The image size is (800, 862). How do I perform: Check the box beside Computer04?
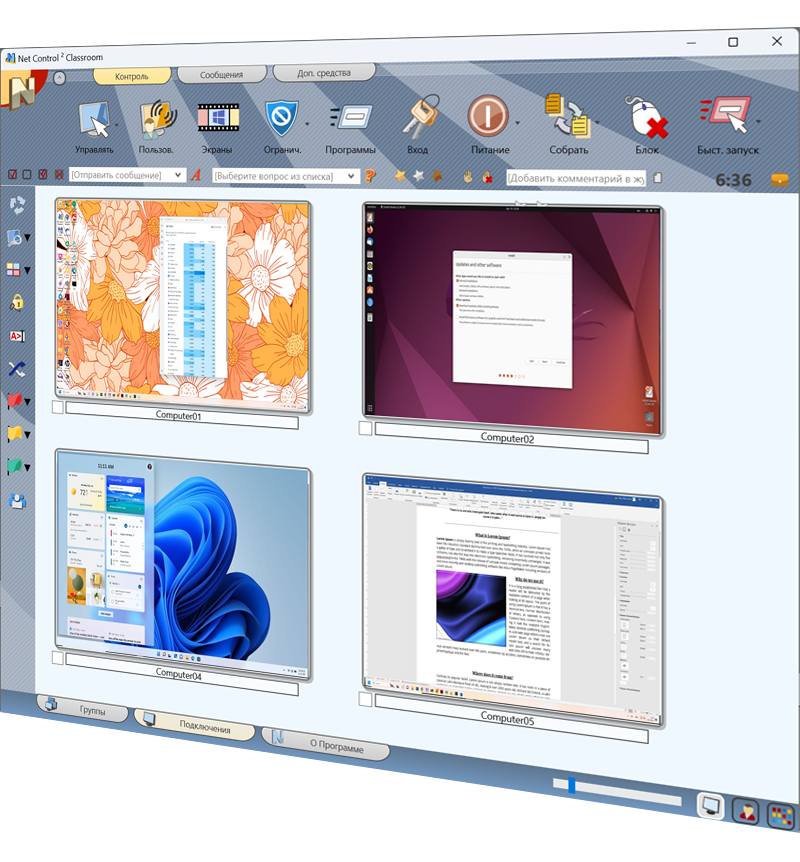[x=58, y=659]
